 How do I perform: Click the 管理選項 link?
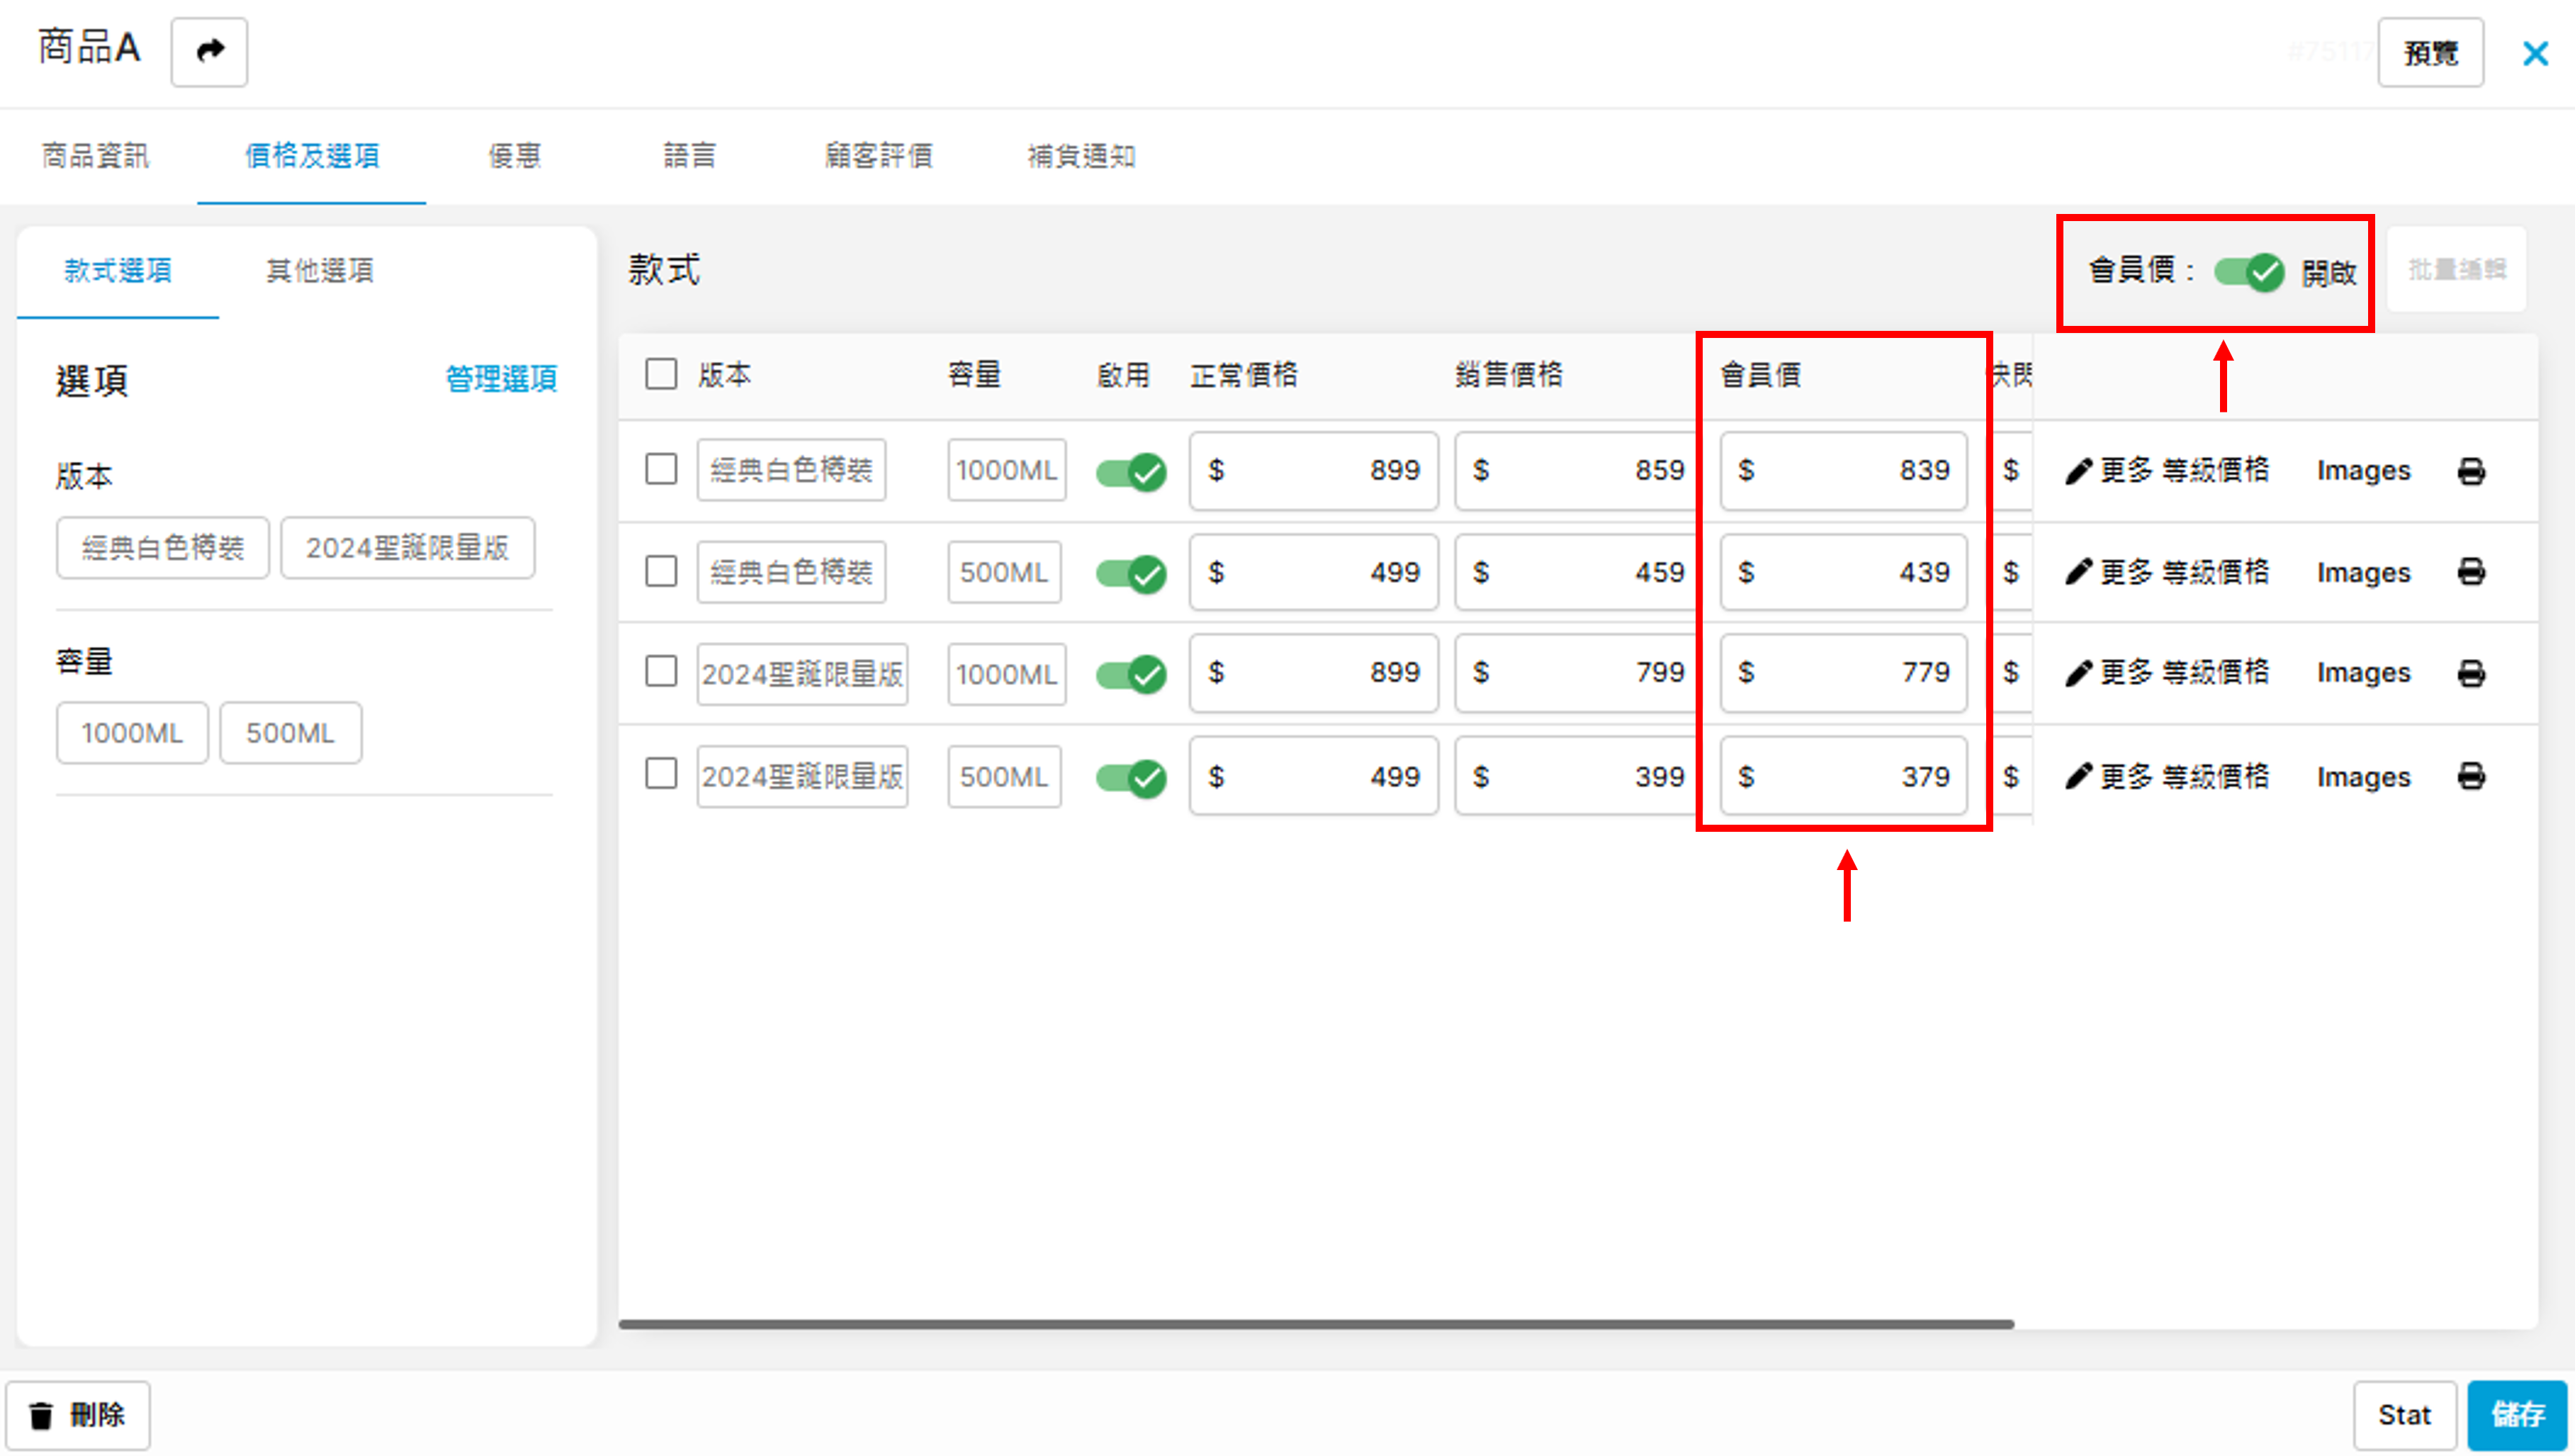[500, 379]
